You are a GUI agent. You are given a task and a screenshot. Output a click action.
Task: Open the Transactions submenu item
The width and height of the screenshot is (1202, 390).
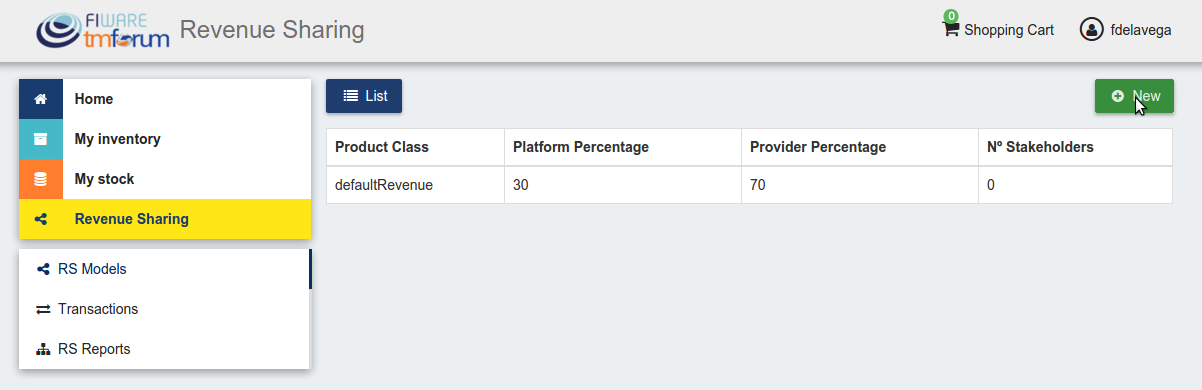pyautogui.click(x=165, y=309)
